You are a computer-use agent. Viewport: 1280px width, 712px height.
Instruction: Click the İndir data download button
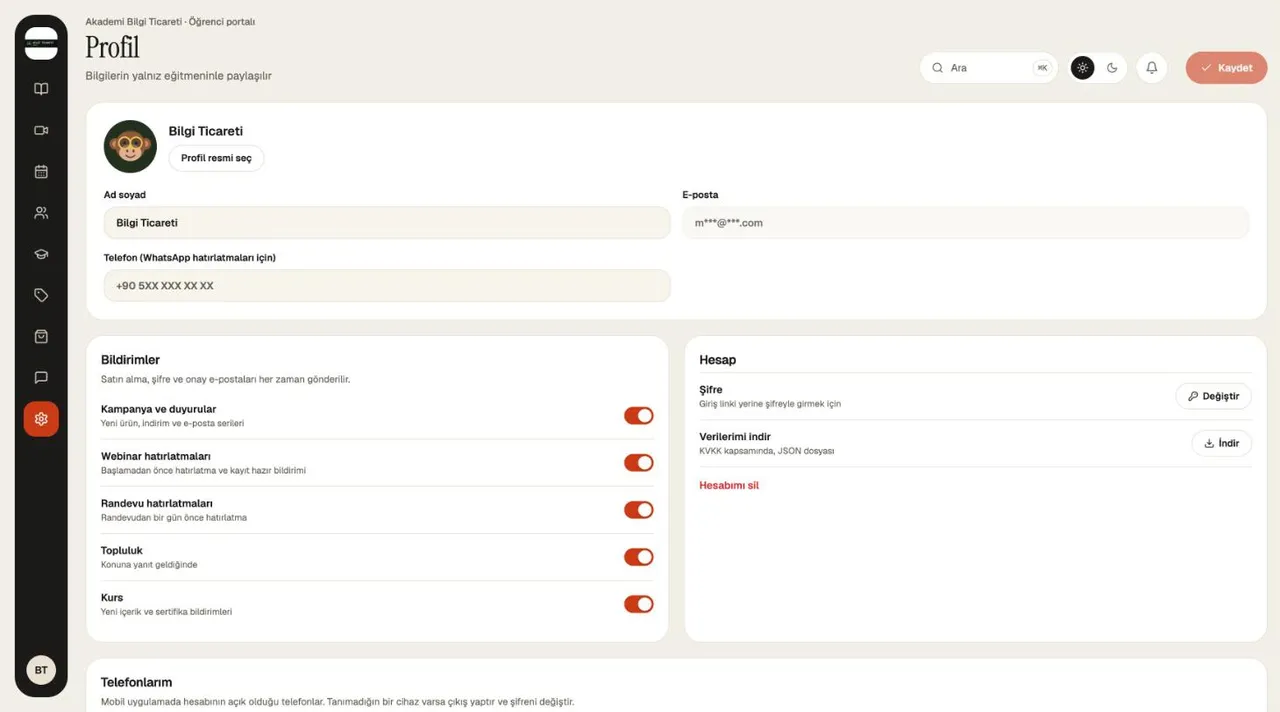tap(1221, 443)
